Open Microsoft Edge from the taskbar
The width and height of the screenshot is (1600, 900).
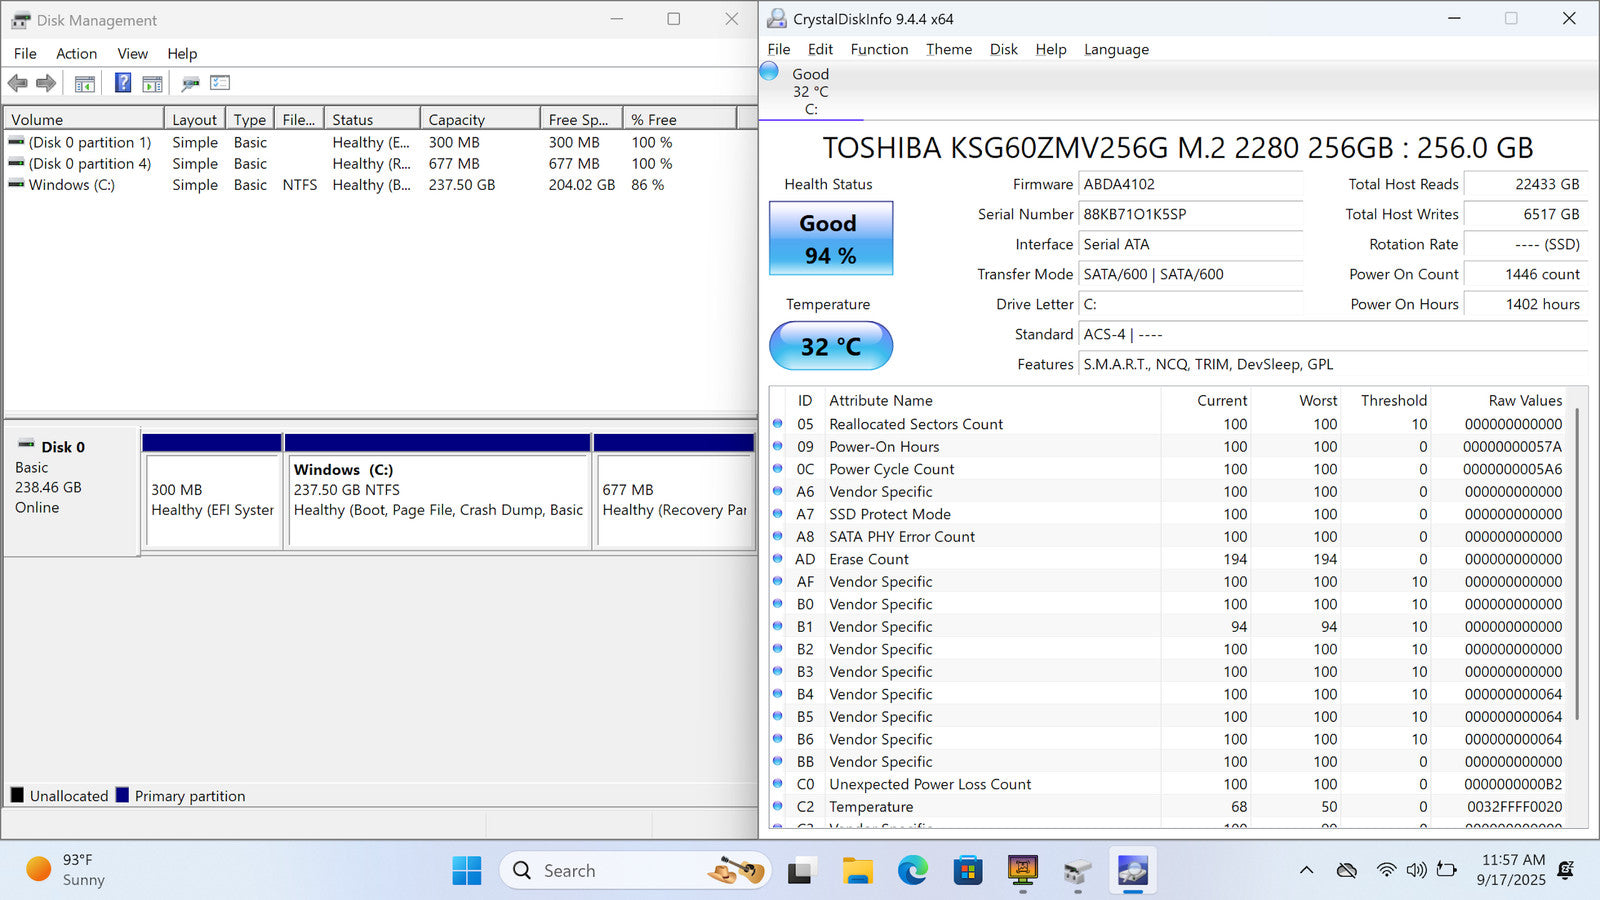(x=912, y=871)
